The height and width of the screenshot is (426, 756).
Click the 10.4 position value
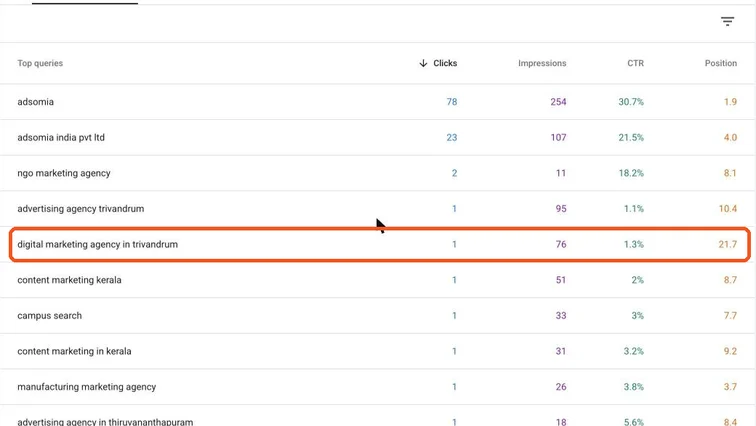(728, 209)
